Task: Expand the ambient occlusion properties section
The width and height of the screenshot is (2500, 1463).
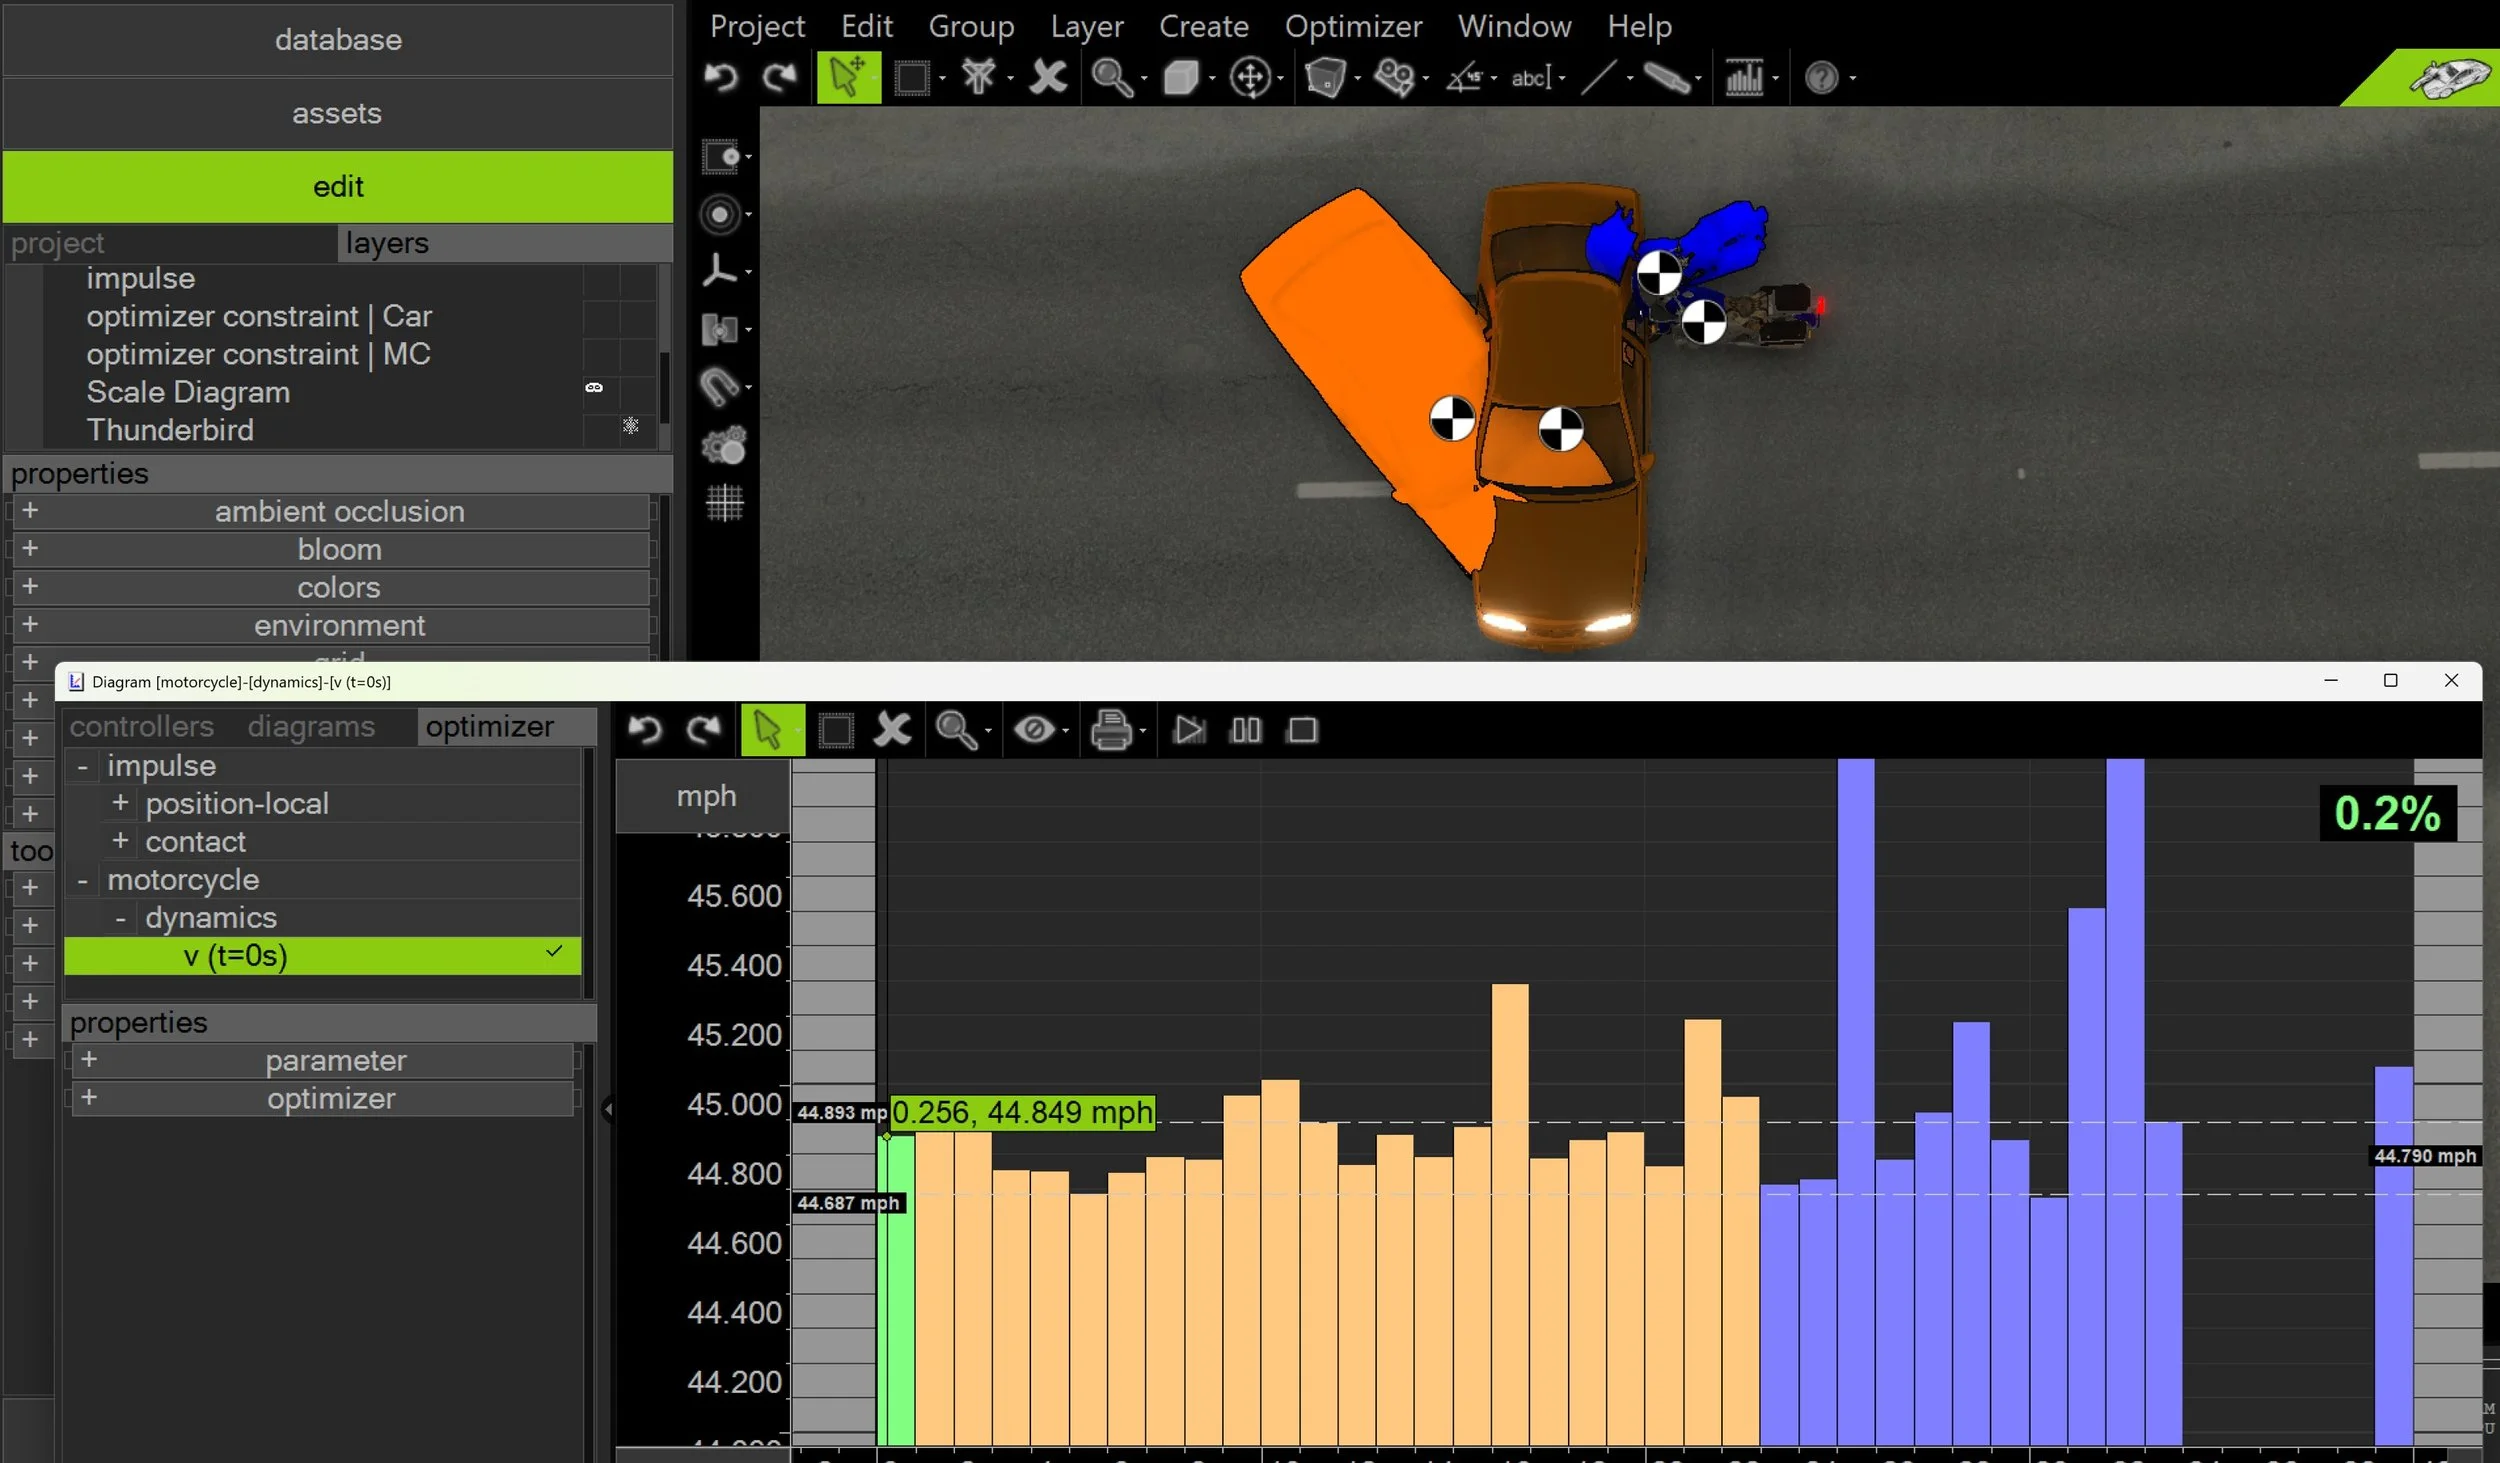Action: (x=30, y=511)
